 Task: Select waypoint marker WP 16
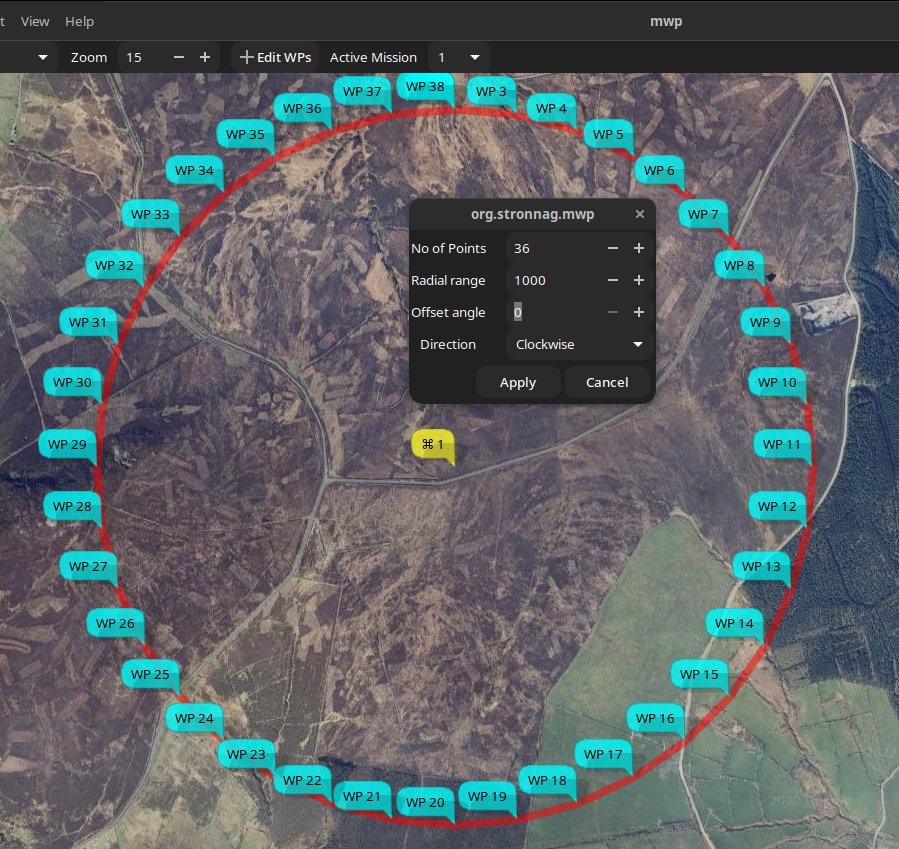tap(655, 718)
